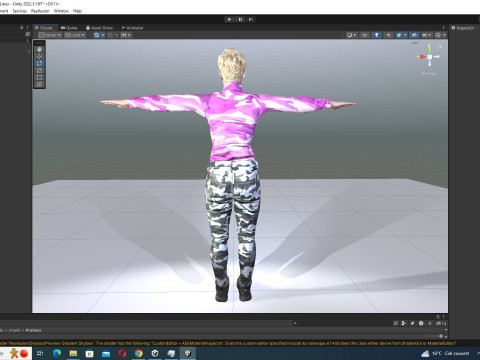Start Play mode with the Play button
The height and width of the screenshot is (360, 480).
pos(229,19)
